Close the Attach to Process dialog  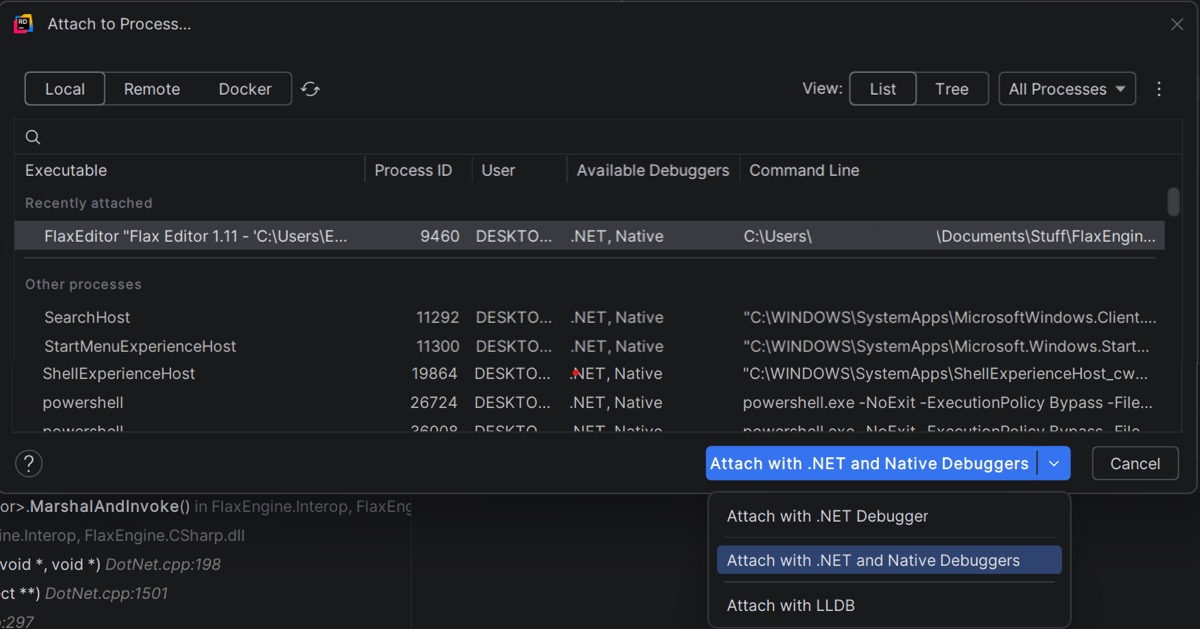coord(1176,24)
